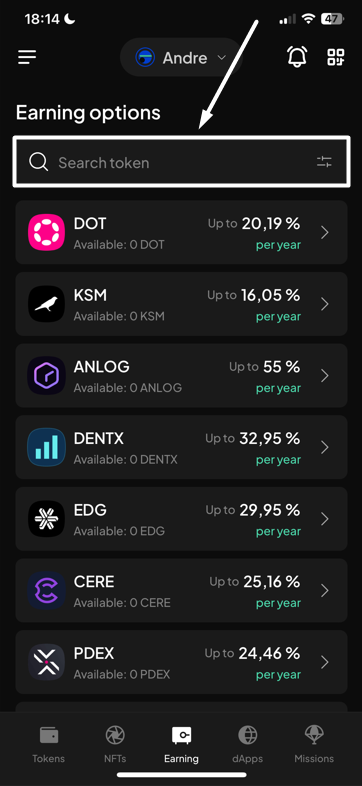Switch to the NFTs tab
The height and width of the screenshot is (786, 362).
(x=115, y=744)
